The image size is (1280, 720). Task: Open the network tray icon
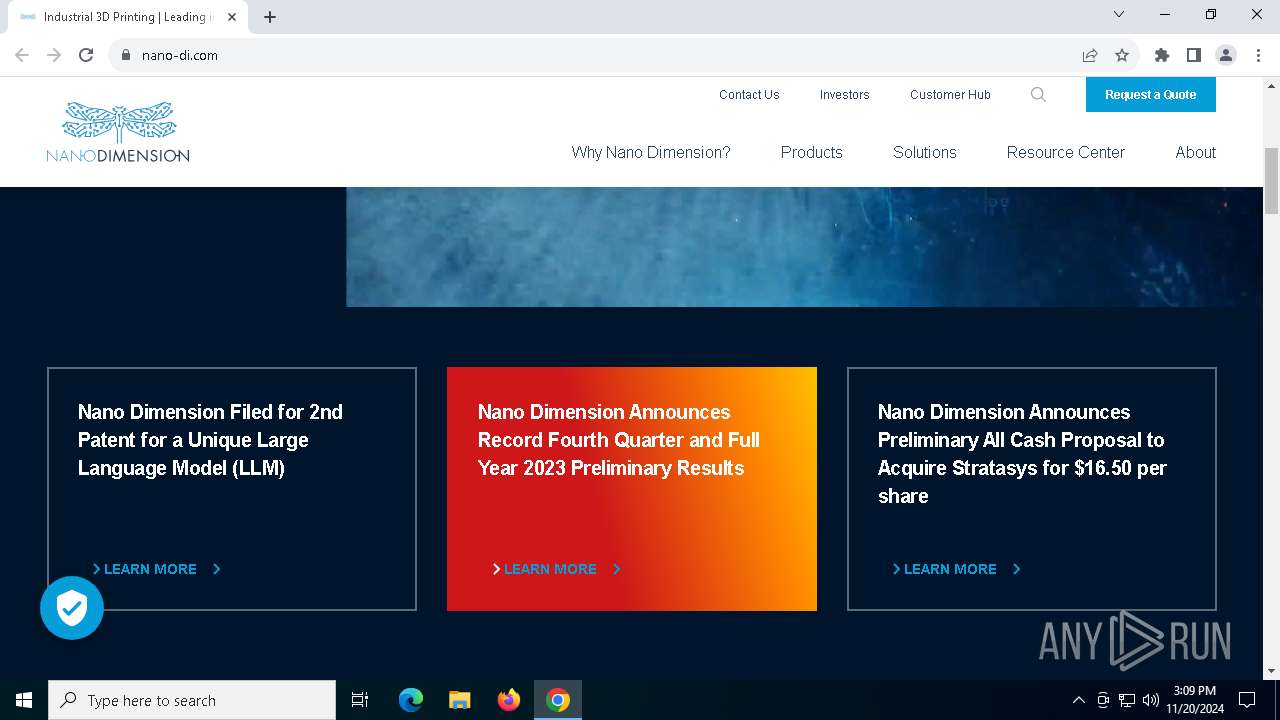pos(1127,700)
